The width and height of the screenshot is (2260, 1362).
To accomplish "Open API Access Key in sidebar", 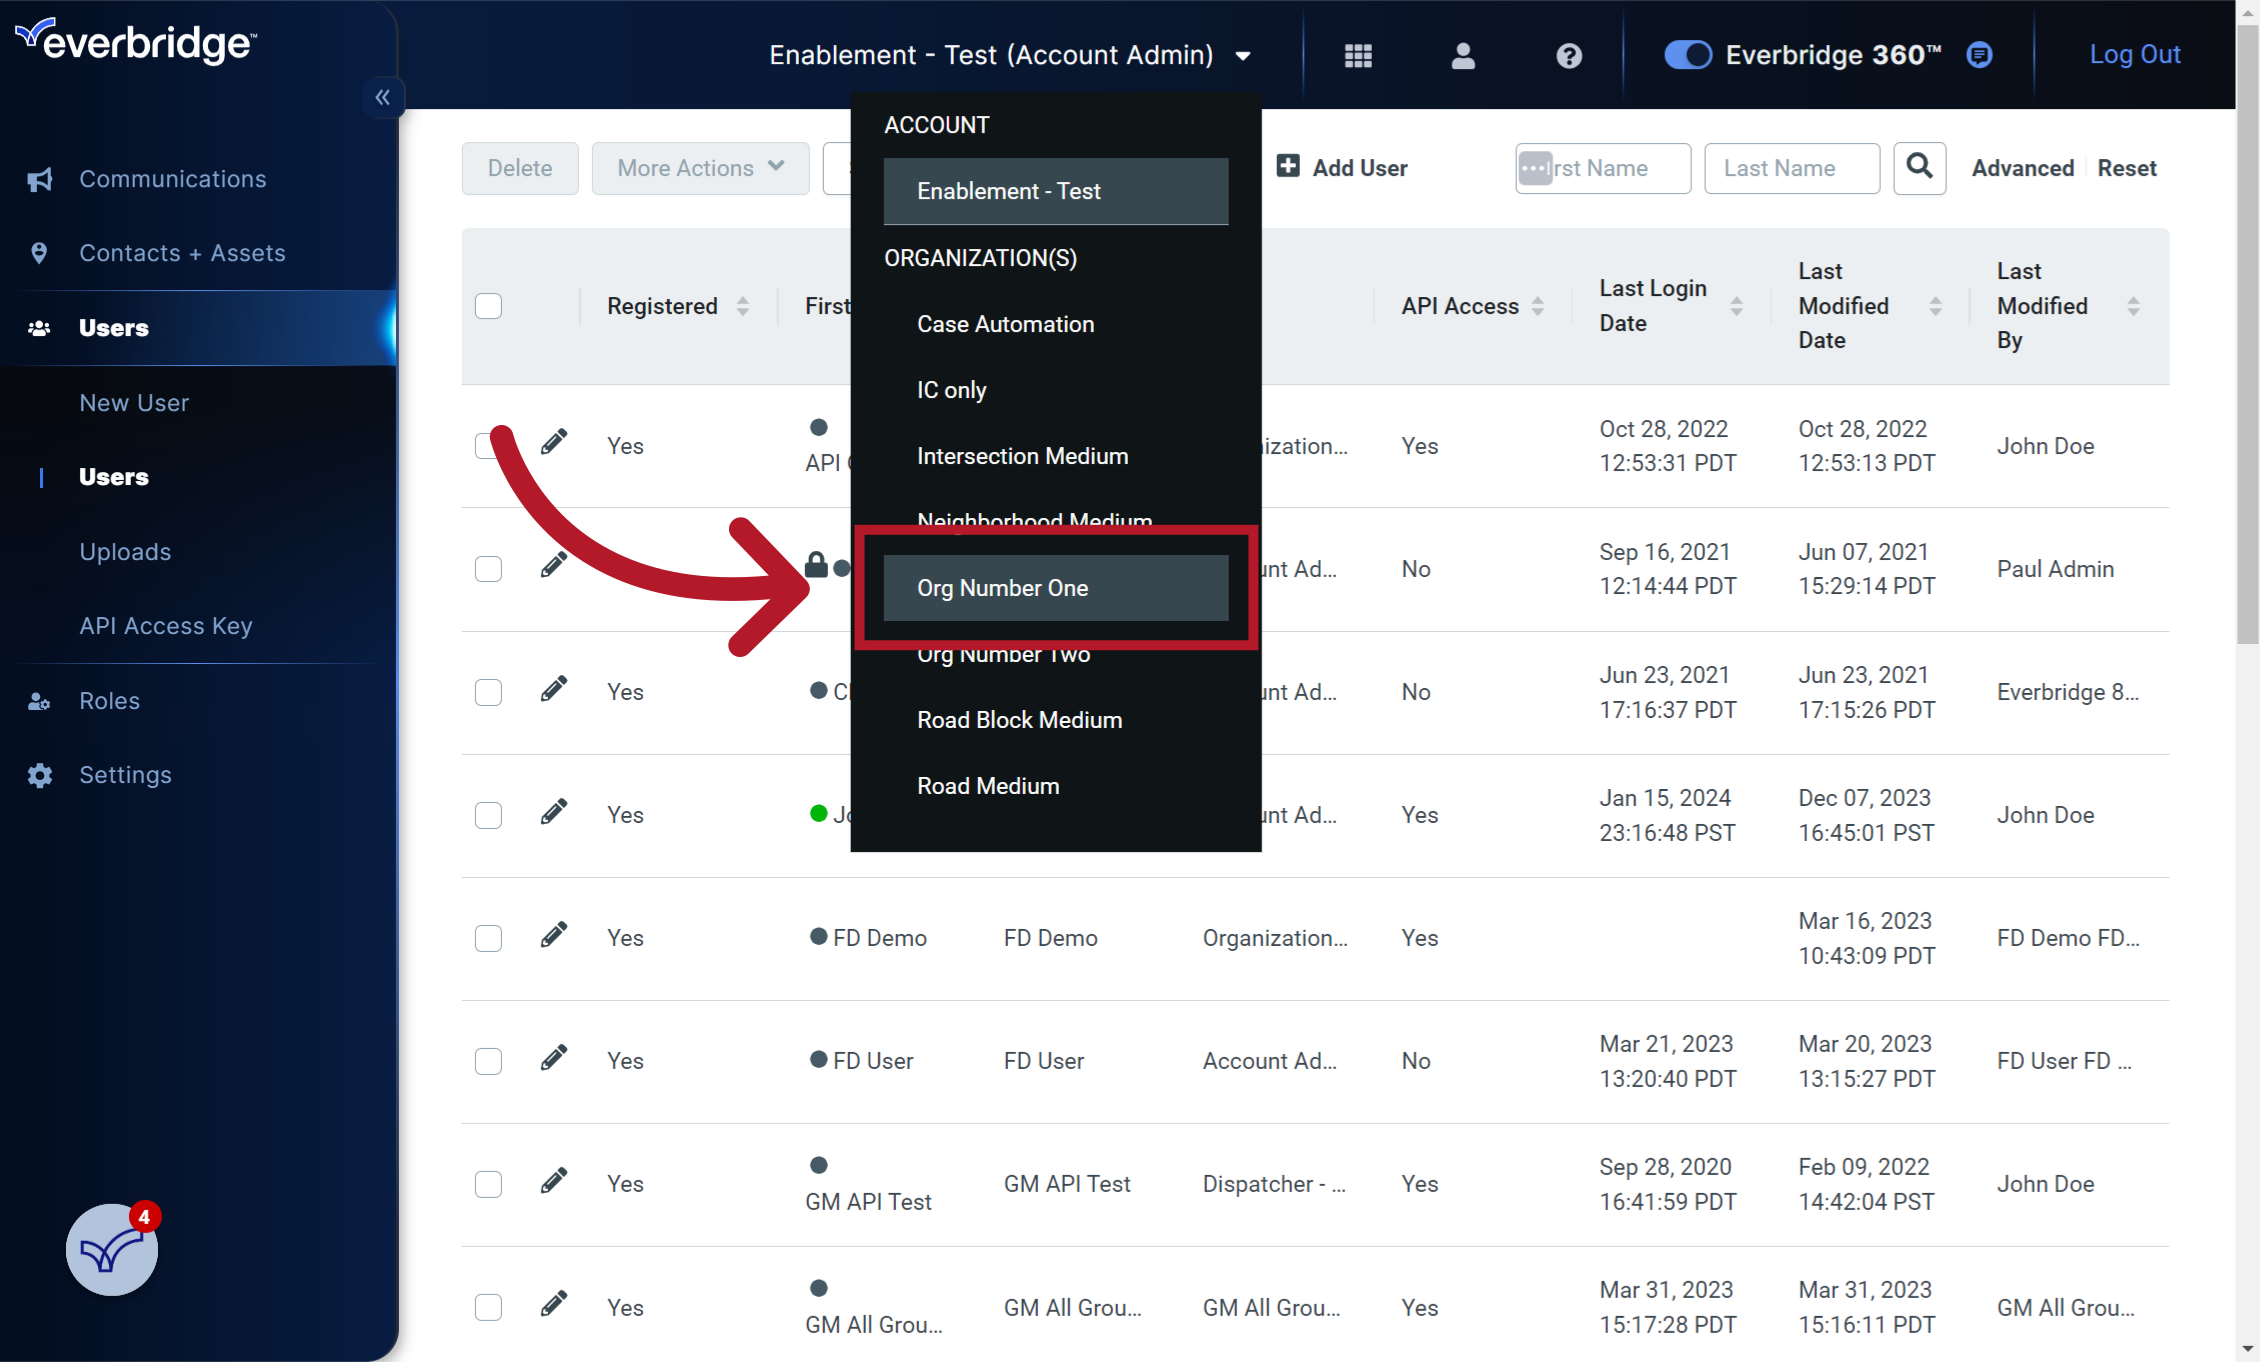I will point(166,626).
